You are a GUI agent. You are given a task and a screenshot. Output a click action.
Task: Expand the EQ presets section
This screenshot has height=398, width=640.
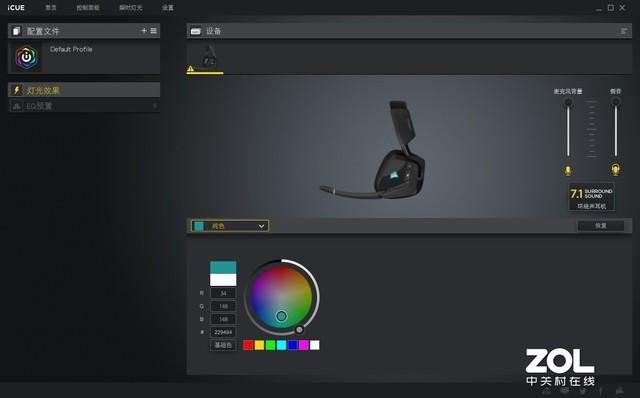84,106
